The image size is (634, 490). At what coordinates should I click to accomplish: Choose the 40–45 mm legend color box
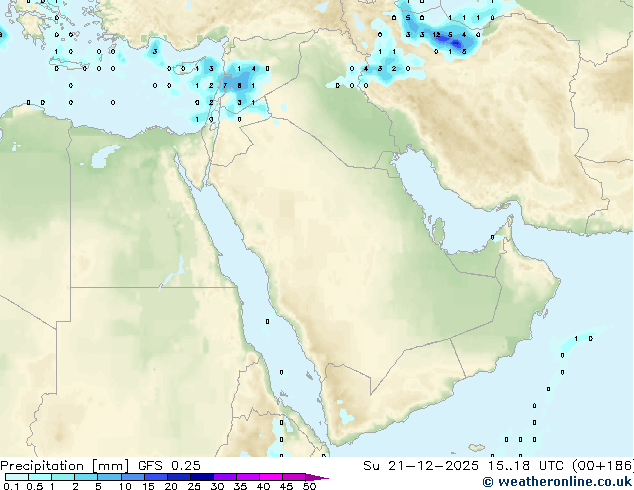coord(271,477)
